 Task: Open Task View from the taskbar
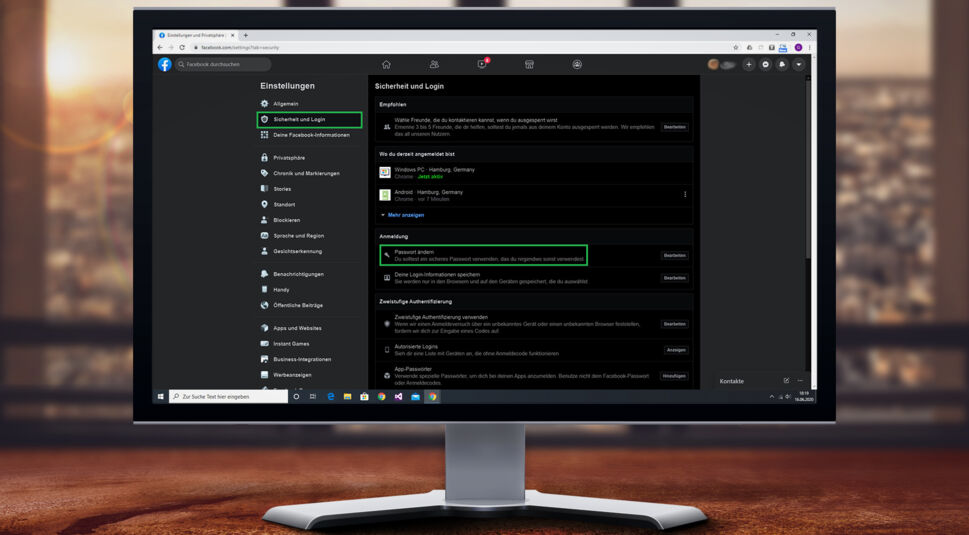[313, 397]
